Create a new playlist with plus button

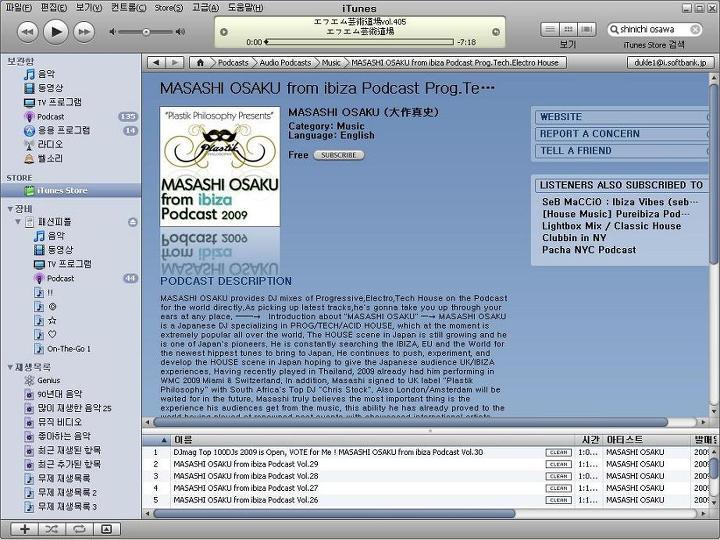pos(24,529)
